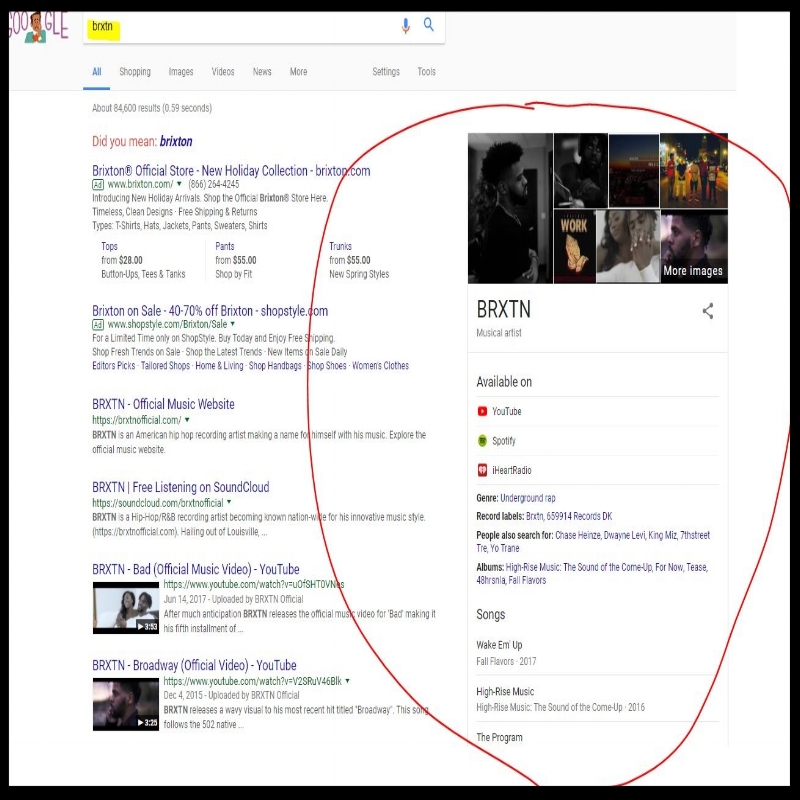800x800 pixels.
Task: Select the High-Rise Music song row
Action: click(597, 699)
